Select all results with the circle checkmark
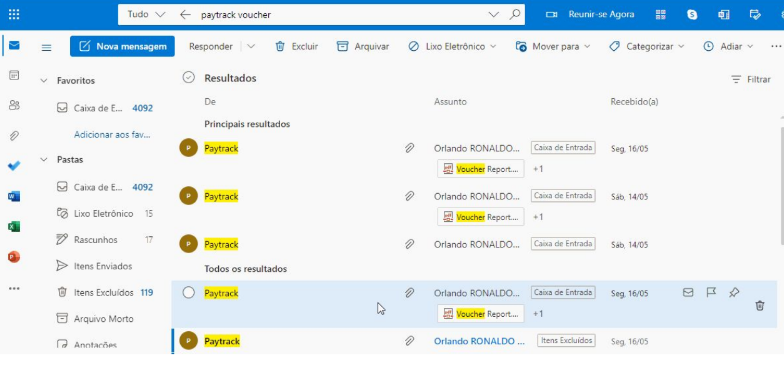The image size is (784, 365). pos(188,77)
